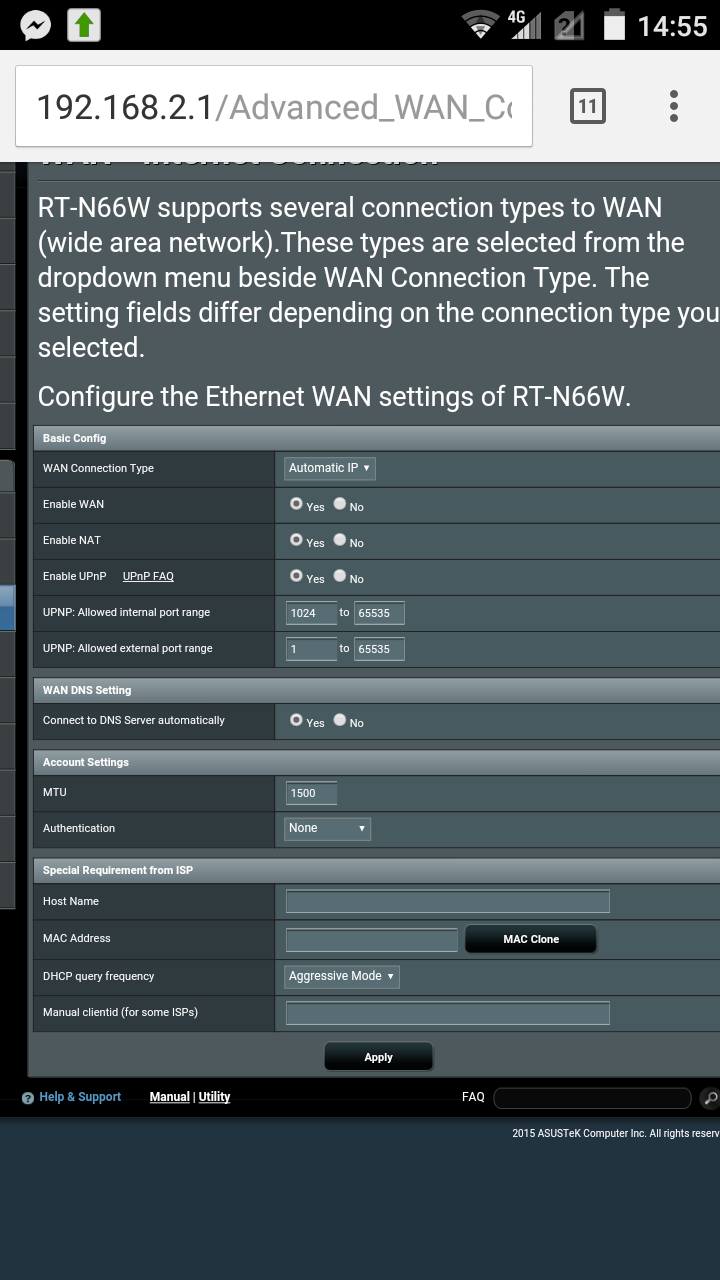The image size is (720, 1280).
Task: Click the Basic Config section header
Action: [376, 438]
